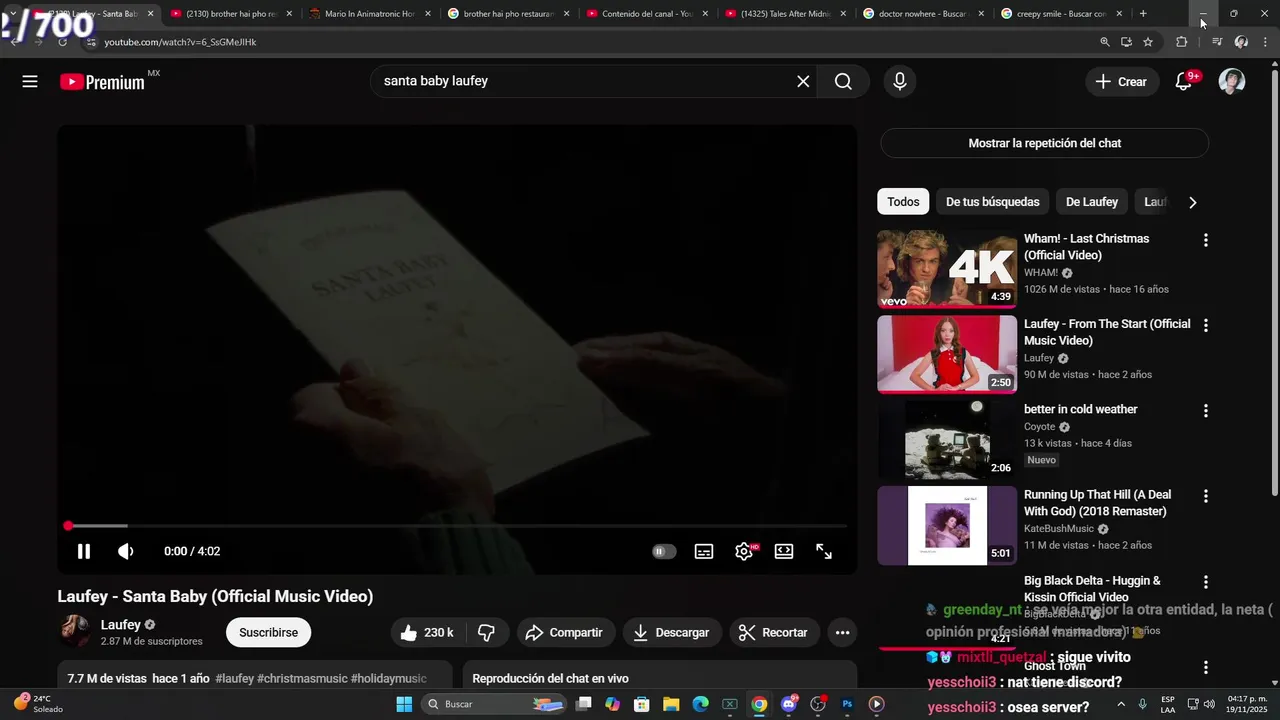Reload the page
This screenshot has height=720, width=1280.
(62, 42)
